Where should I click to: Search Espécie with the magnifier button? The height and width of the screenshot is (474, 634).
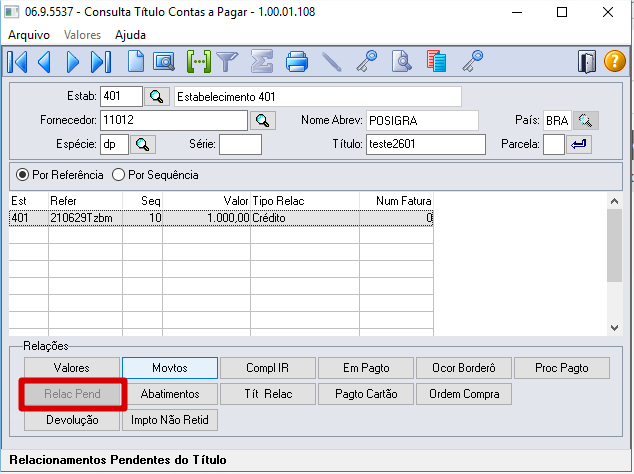click(x=143, y=144)
